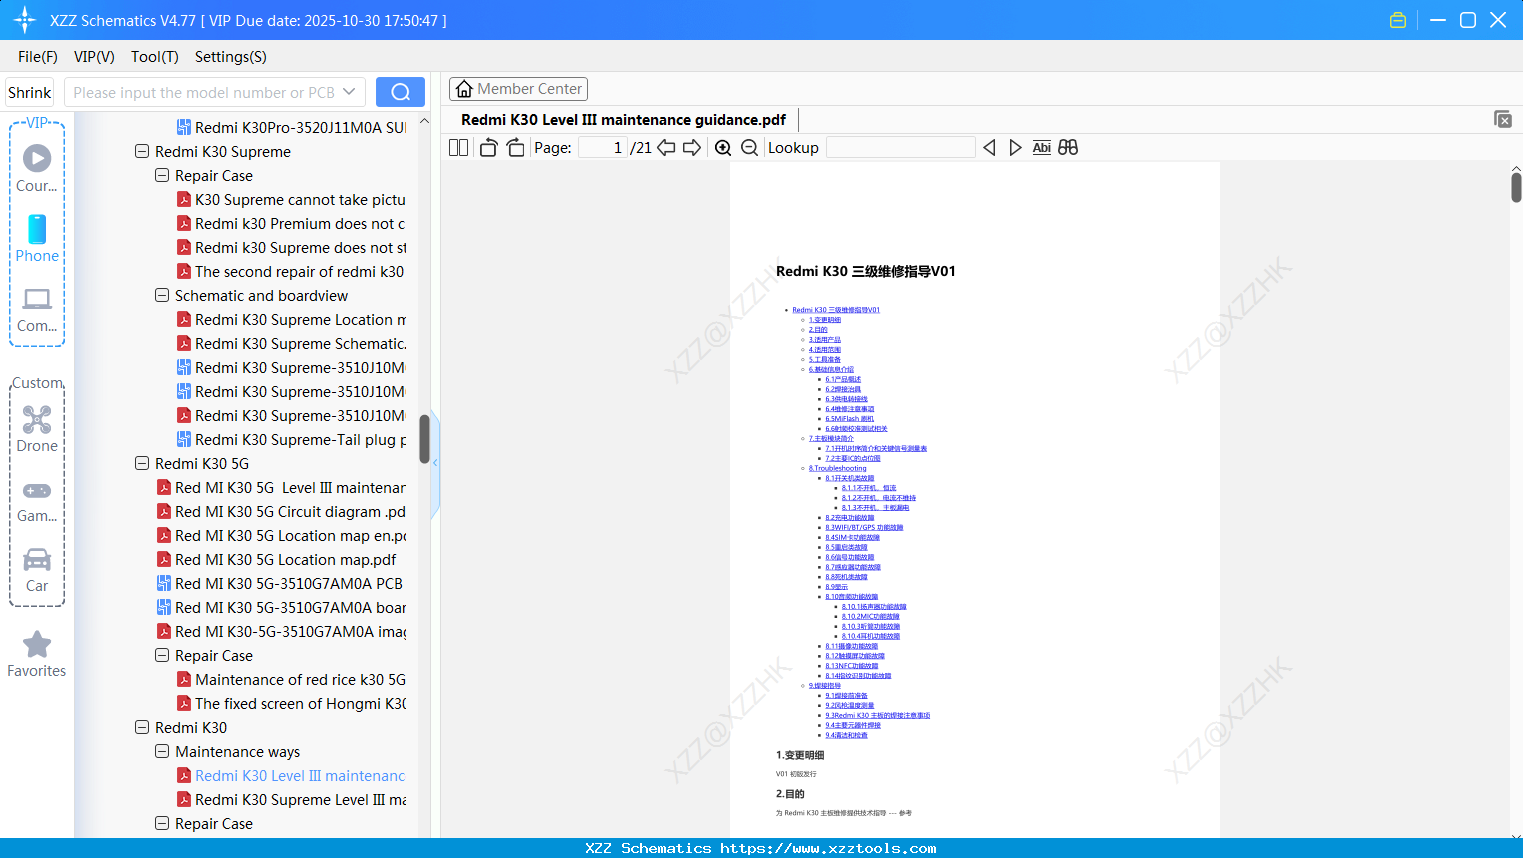This screenshot has width=1523, height=858.
Task: Click the Page number input box
Action: click(x=603, y=148)
